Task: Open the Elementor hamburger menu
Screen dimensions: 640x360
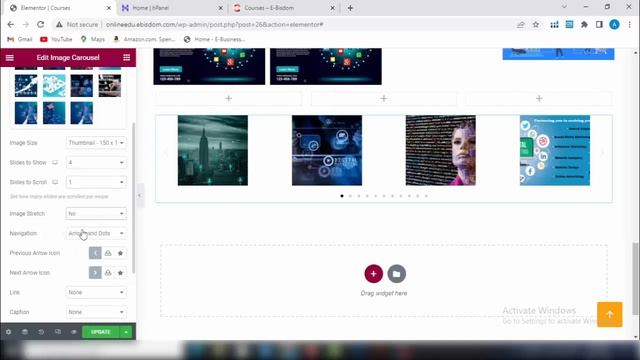Action: [x=9, y=58]
